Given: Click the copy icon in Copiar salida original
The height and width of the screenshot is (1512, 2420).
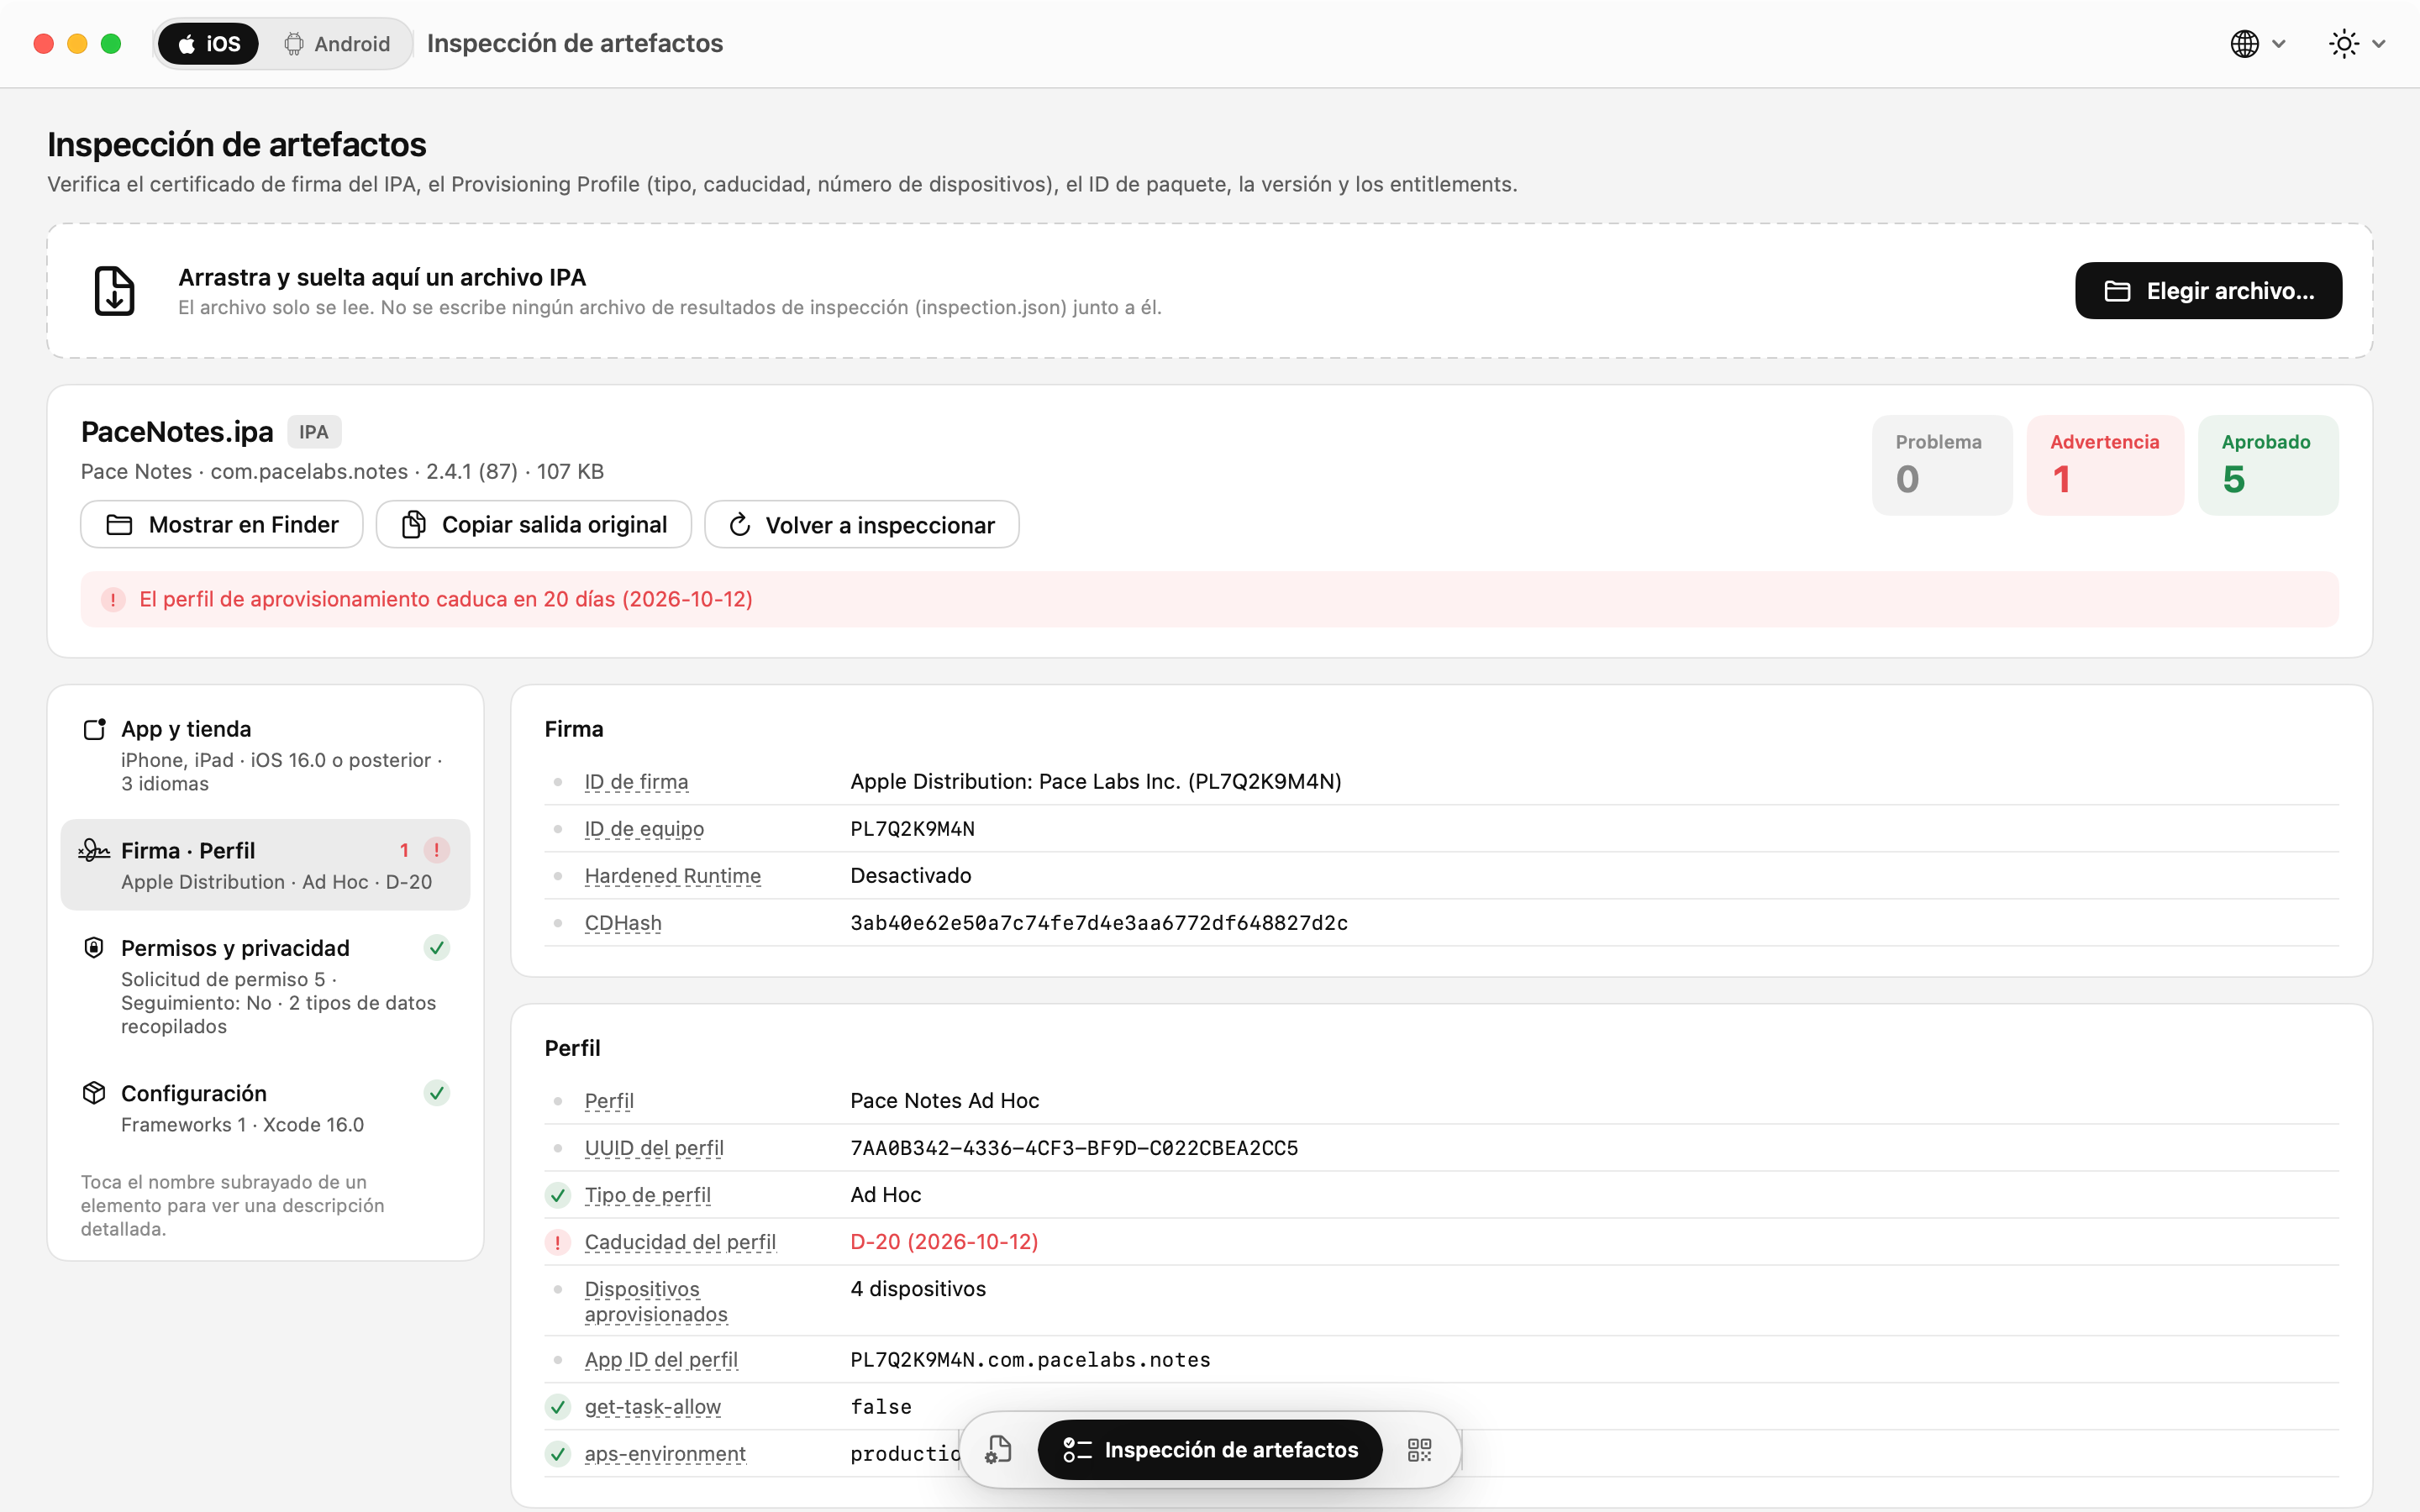Looking at the screenshot, I should [x=414, y=525].
